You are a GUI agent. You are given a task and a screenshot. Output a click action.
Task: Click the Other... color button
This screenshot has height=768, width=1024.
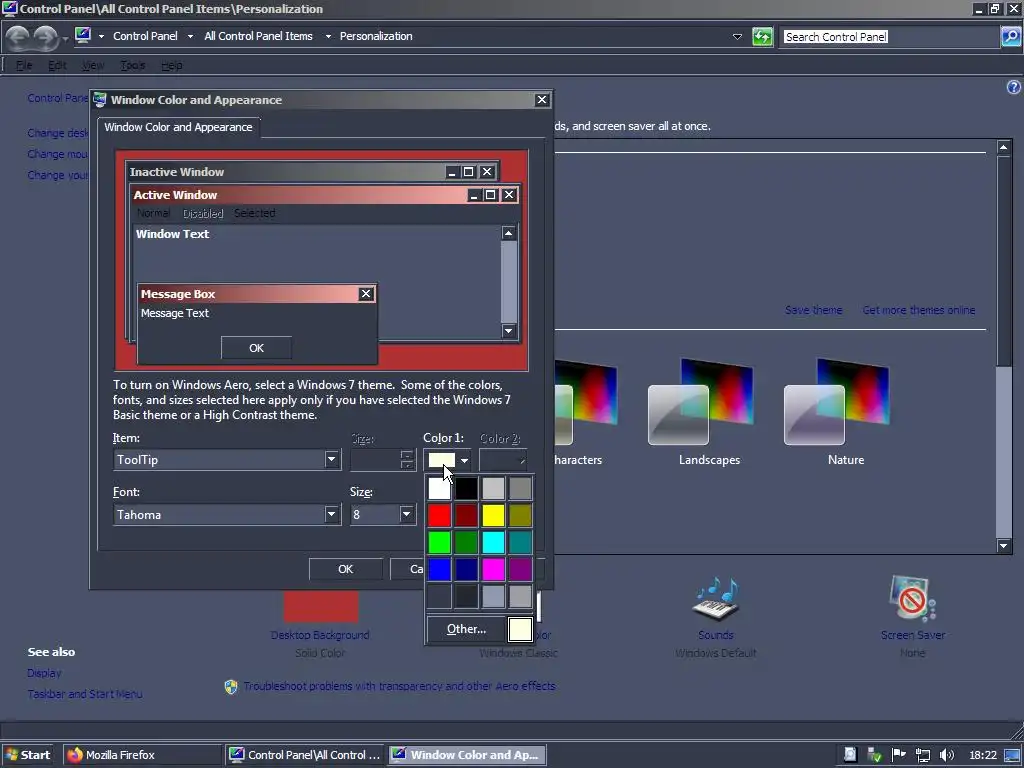pyautogui.click(x=466, y=629)
